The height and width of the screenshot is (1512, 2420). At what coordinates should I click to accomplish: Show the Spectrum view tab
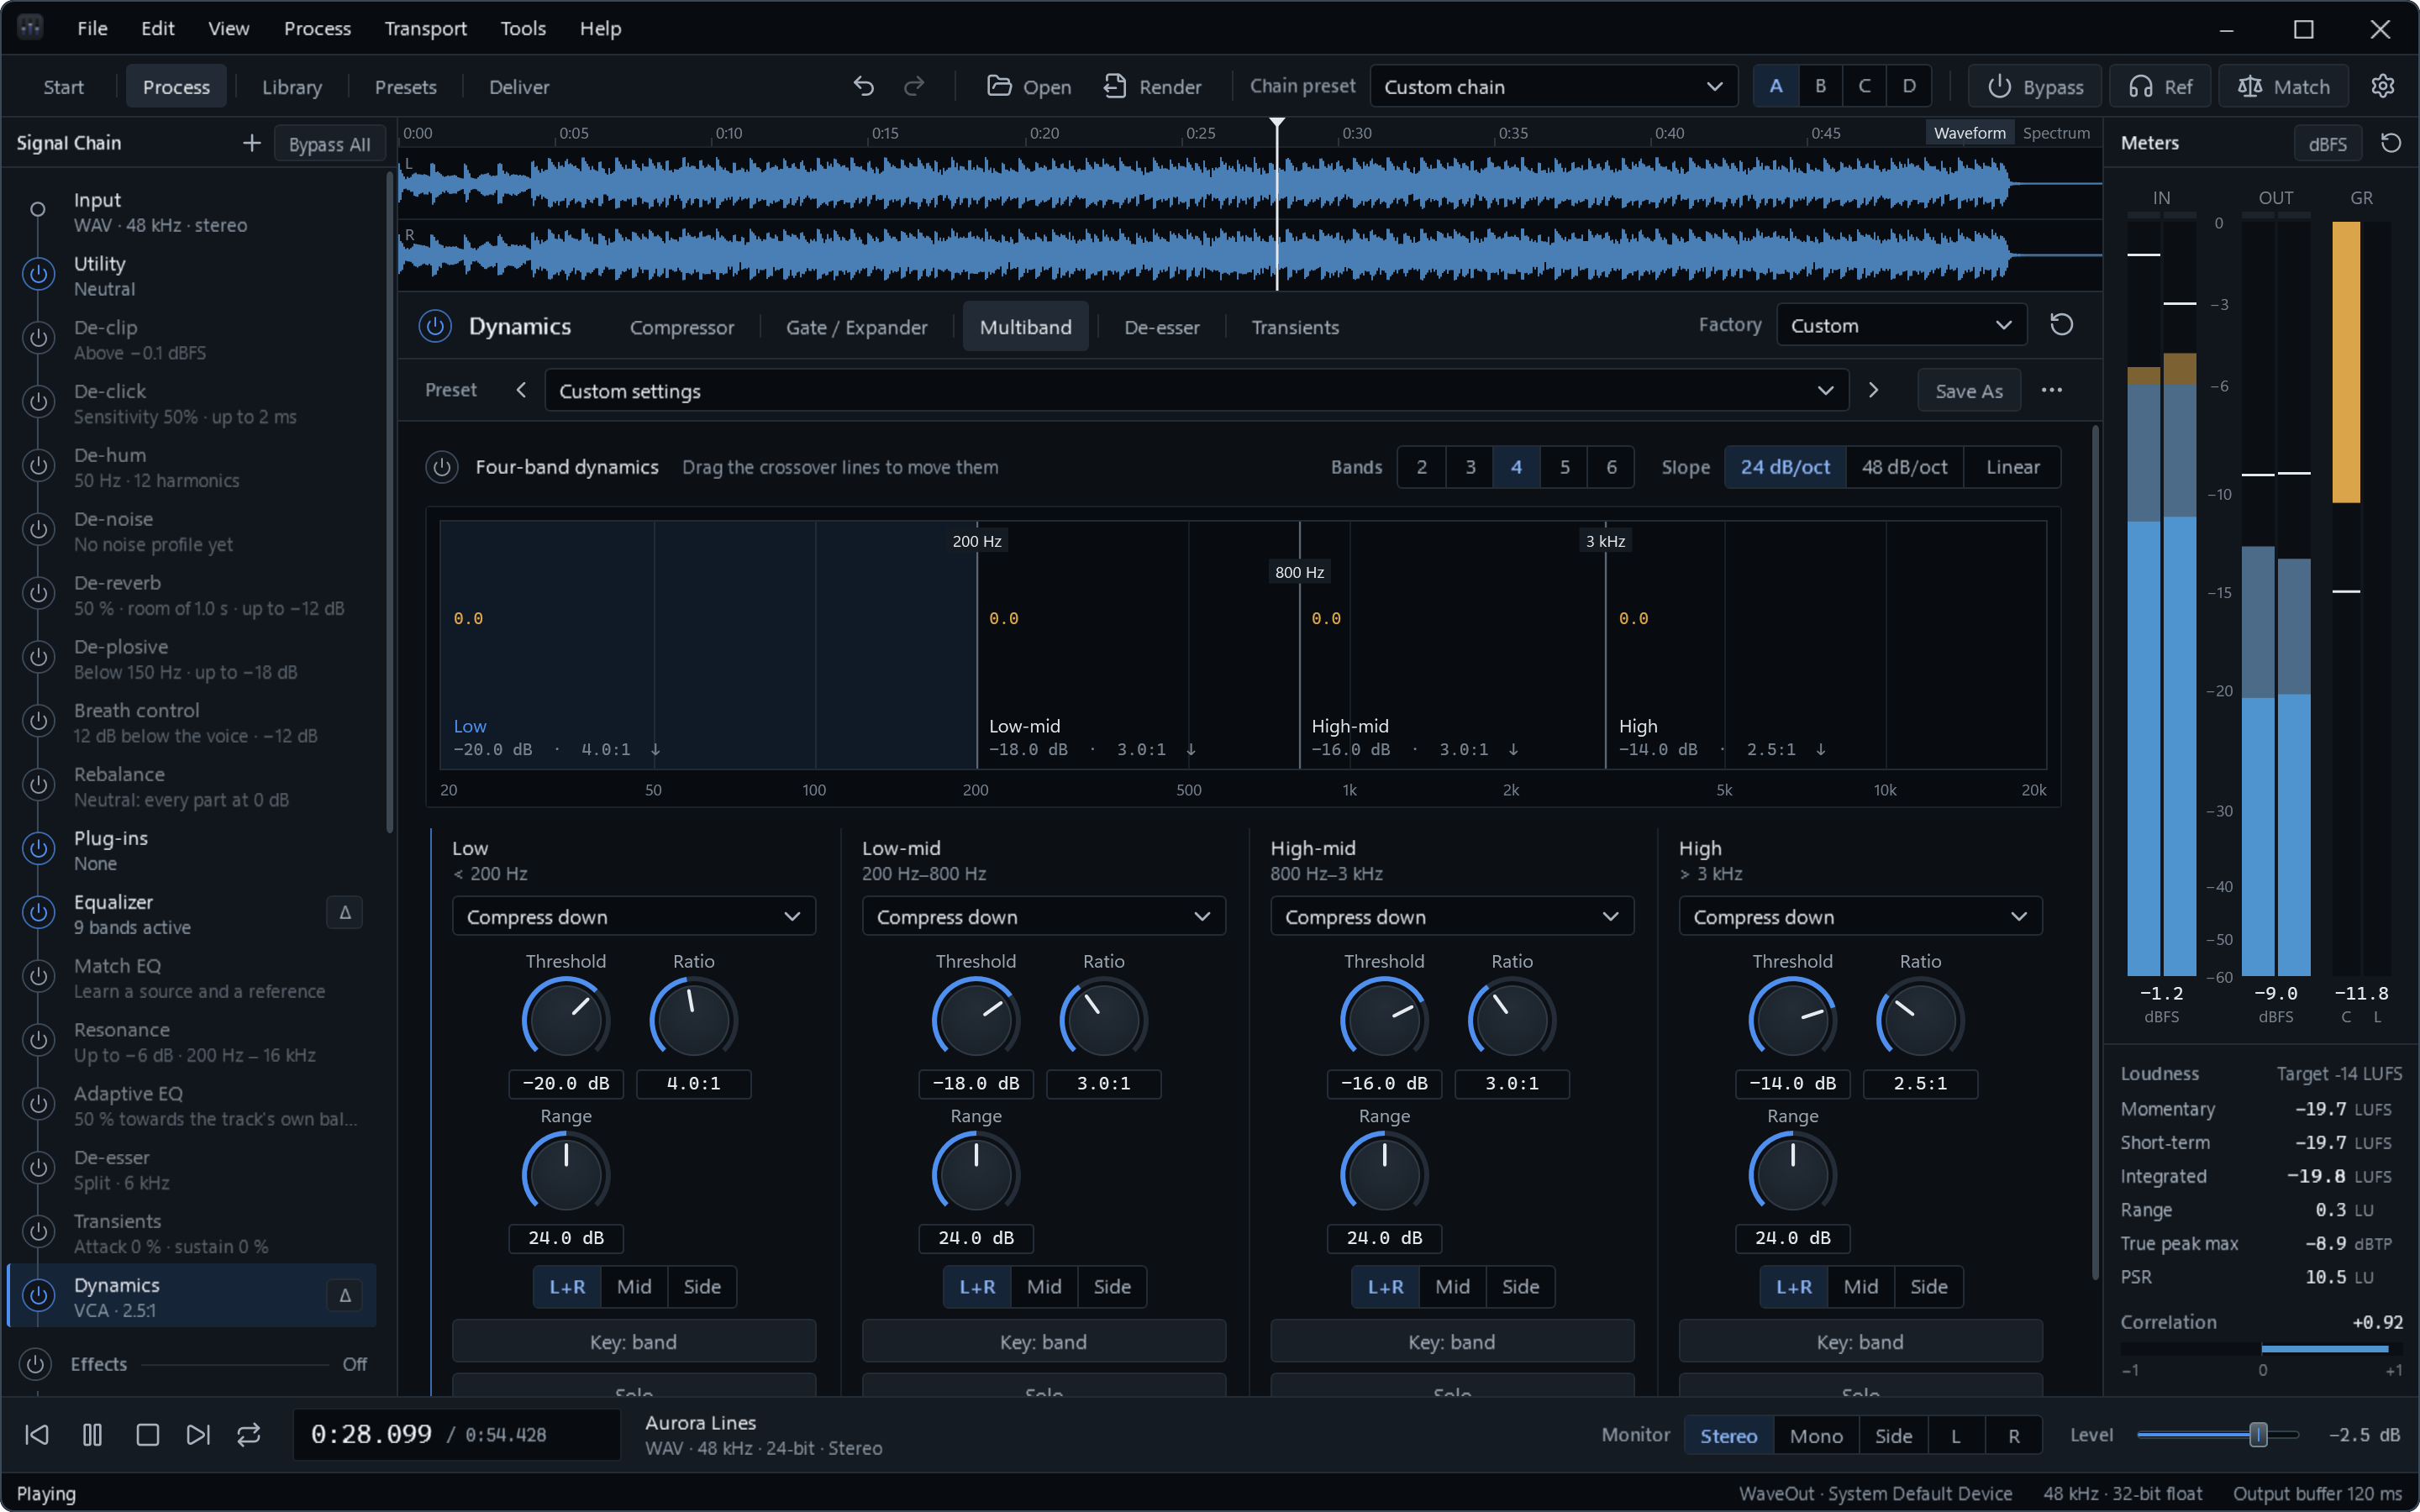coord(2055,133)
